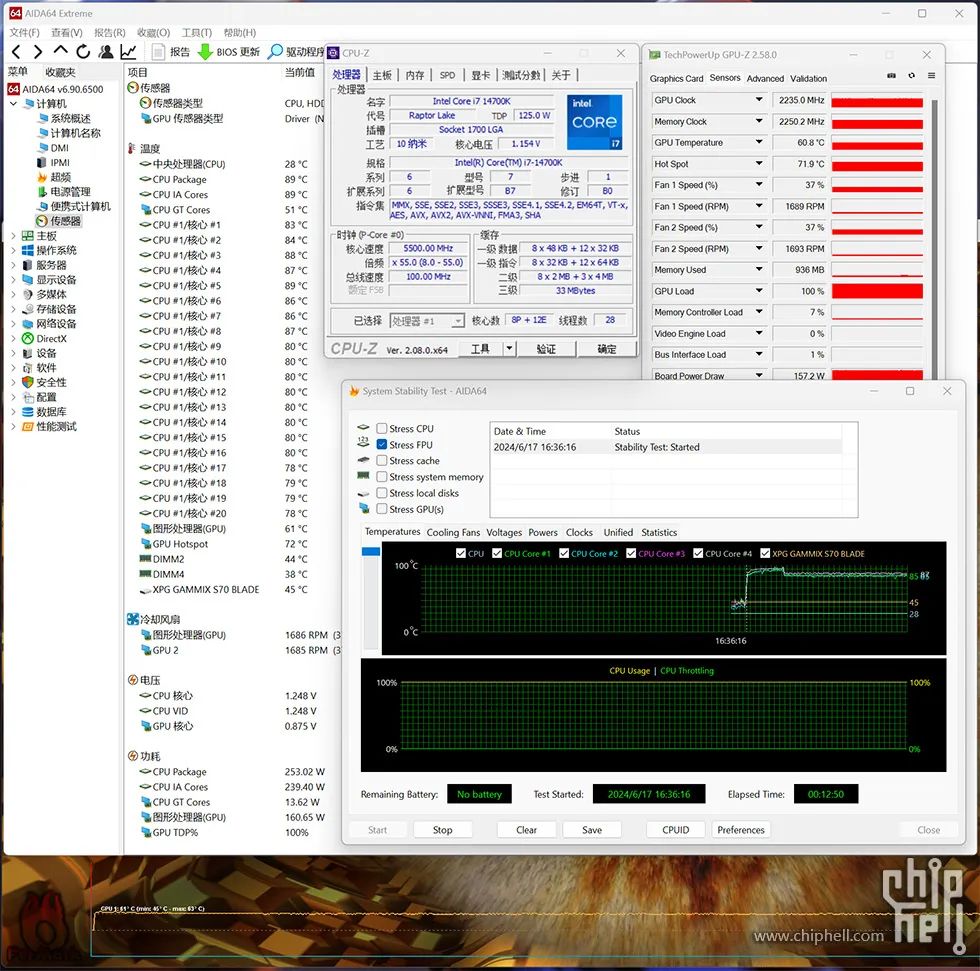
Task: Select the DMI tree item
Action: (x=53, y=147)
